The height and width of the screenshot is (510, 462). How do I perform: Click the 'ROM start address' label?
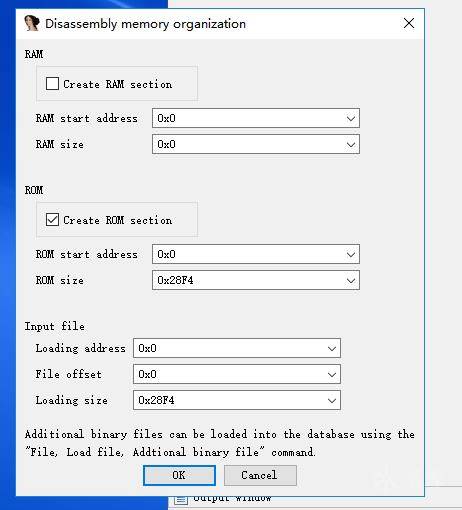[x=87, y=254]
